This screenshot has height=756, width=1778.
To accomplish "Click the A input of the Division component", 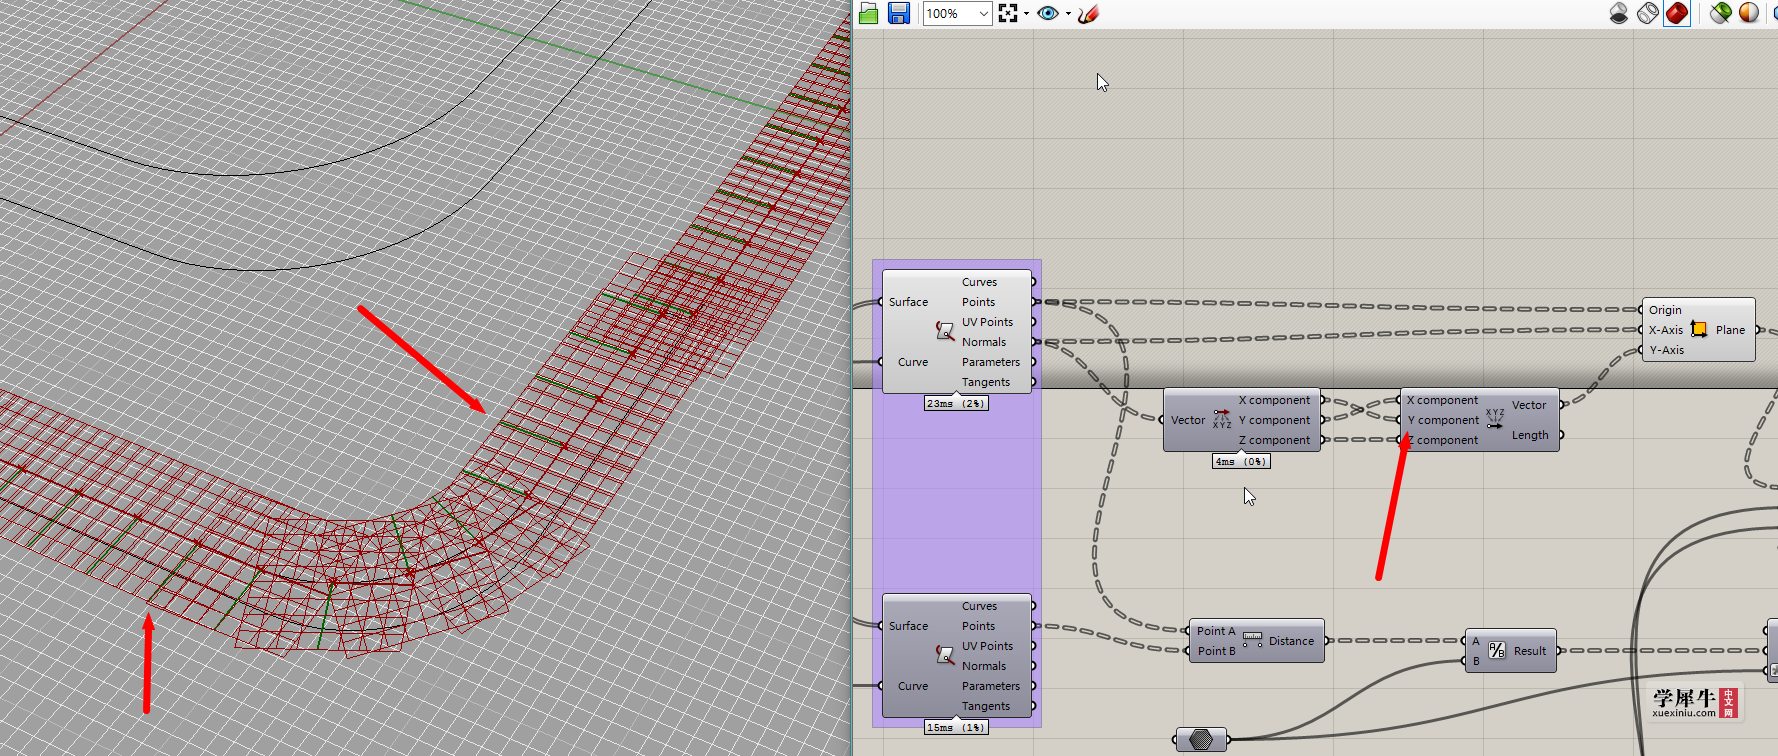I will (1476, 641).
